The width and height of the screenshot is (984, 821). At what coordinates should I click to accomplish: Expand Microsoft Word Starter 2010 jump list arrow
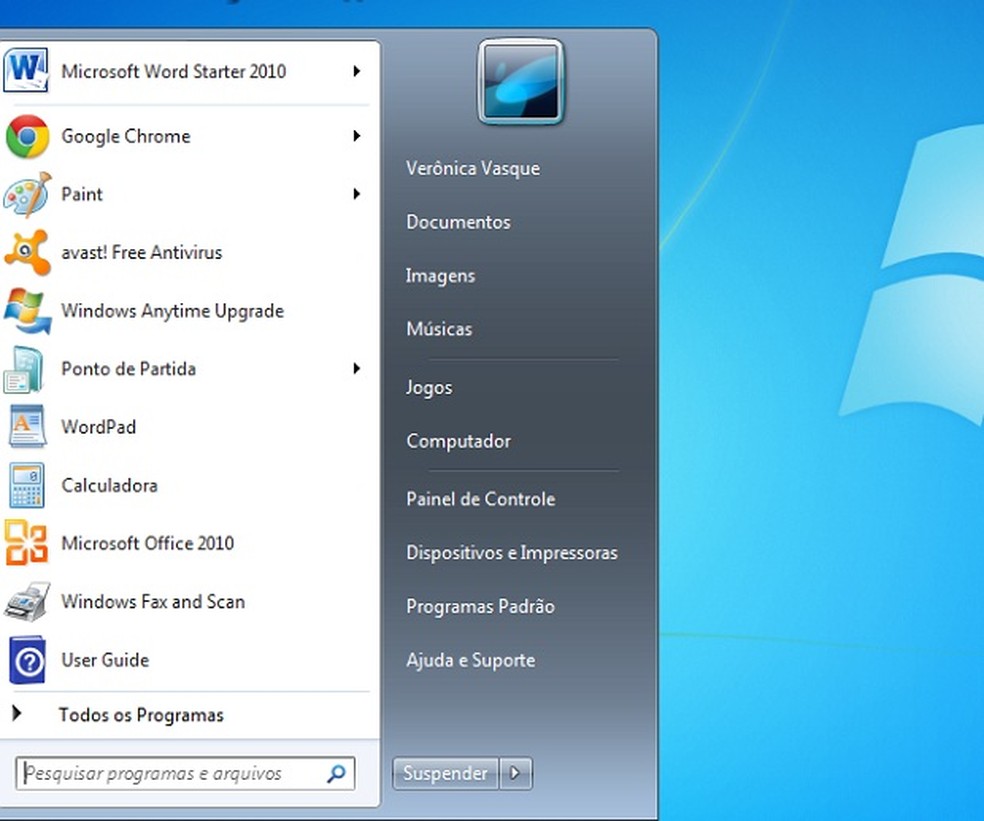356,71
